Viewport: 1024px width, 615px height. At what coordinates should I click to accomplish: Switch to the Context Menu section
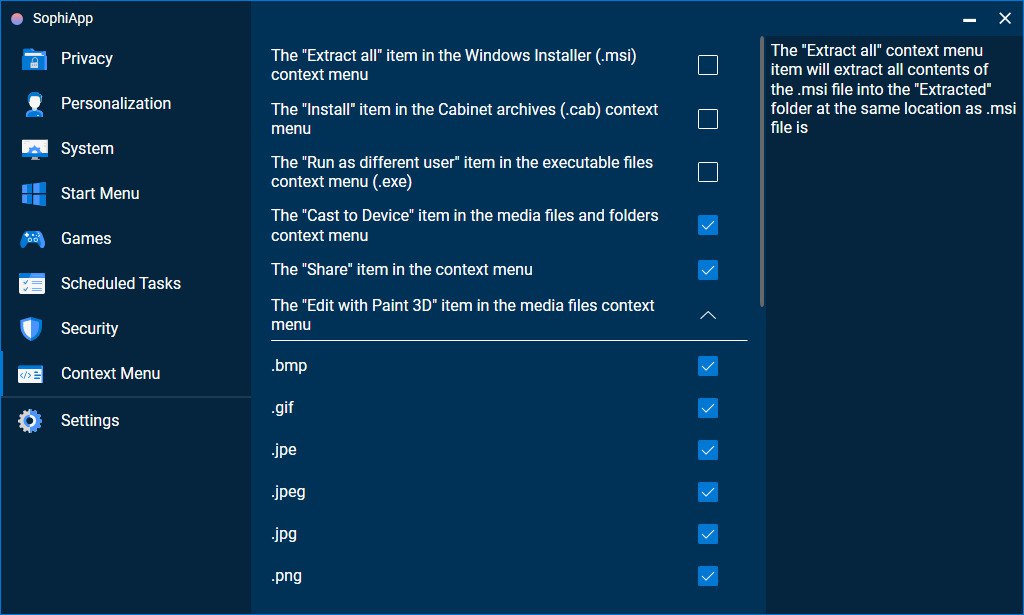[x=110, y=373]
